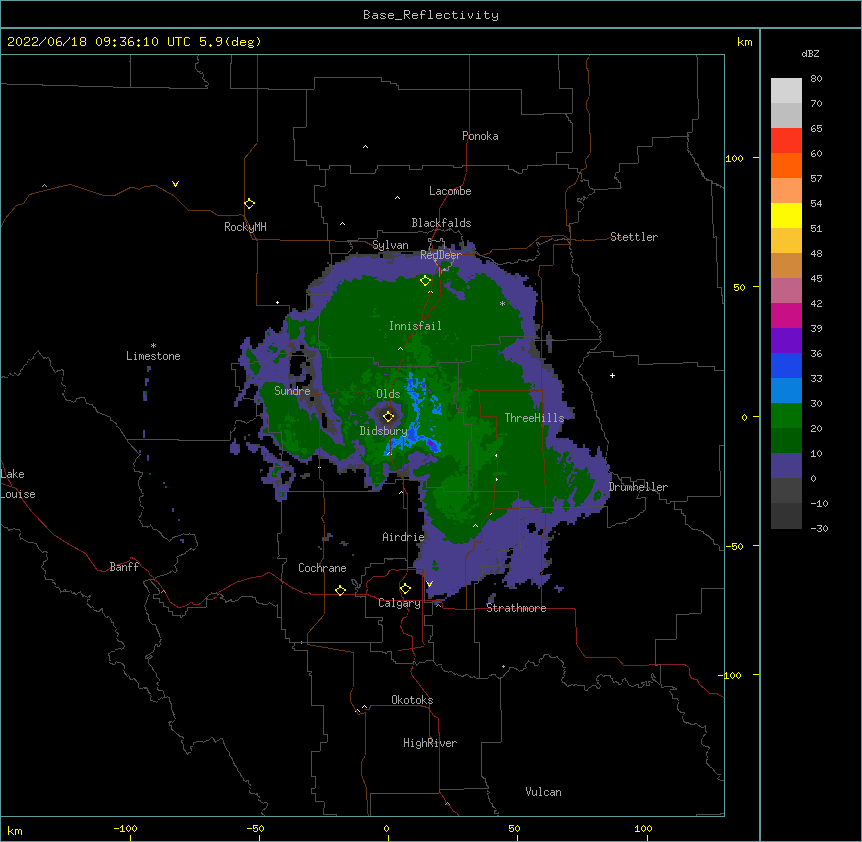Click the Strathmore town label
The height and width of the screenshot is (842, 862).
pos(516,608)
